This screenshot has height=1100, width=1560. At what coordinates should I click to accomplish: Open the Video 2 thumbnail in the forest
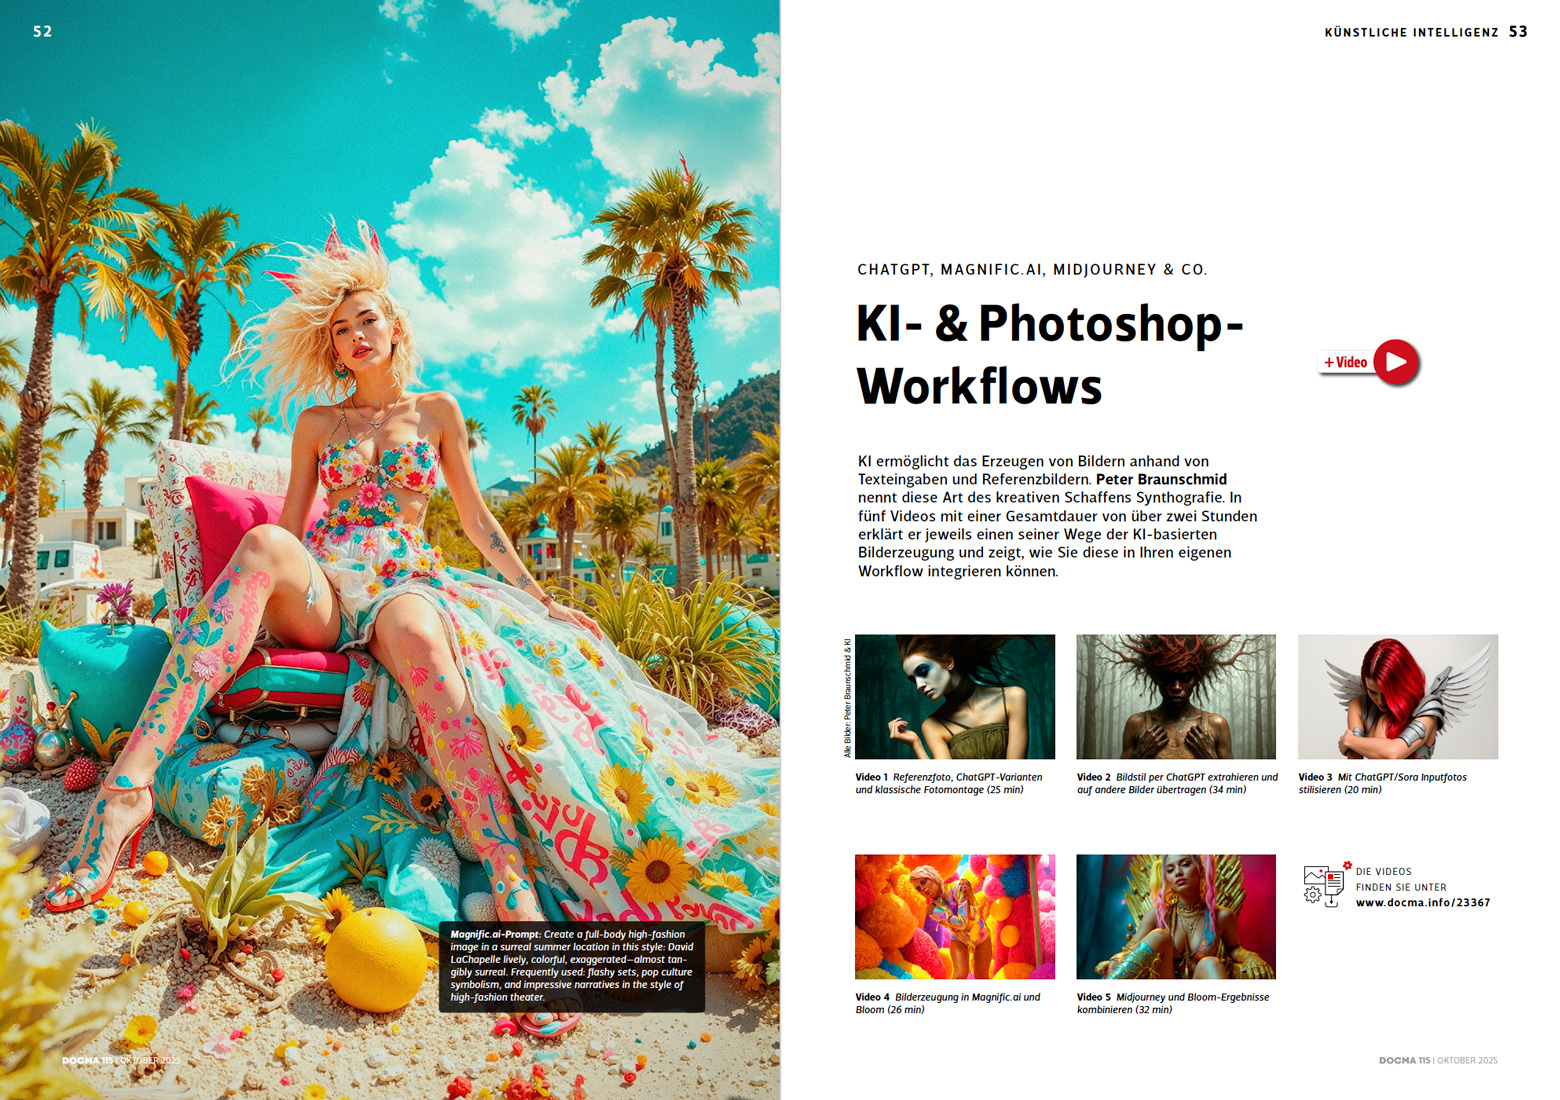[x=1176, y=696]
